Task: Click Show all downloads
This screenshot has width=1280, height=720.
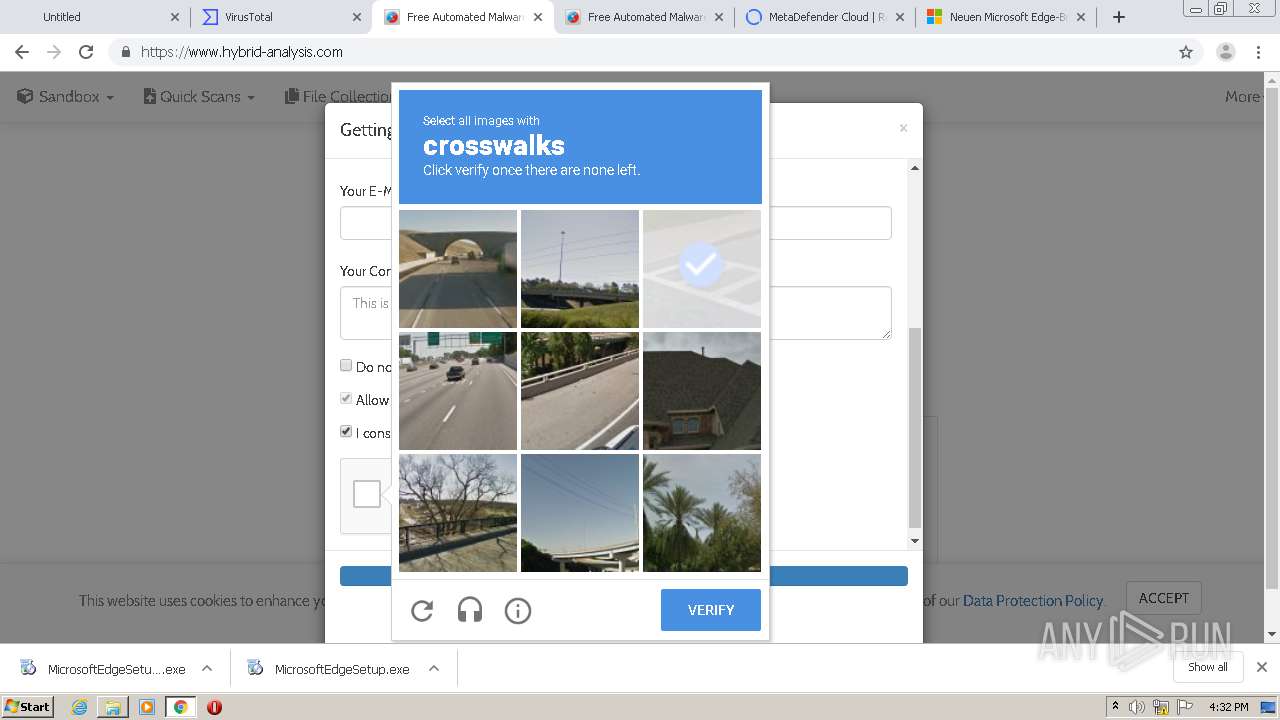Action: (1208, 667)
